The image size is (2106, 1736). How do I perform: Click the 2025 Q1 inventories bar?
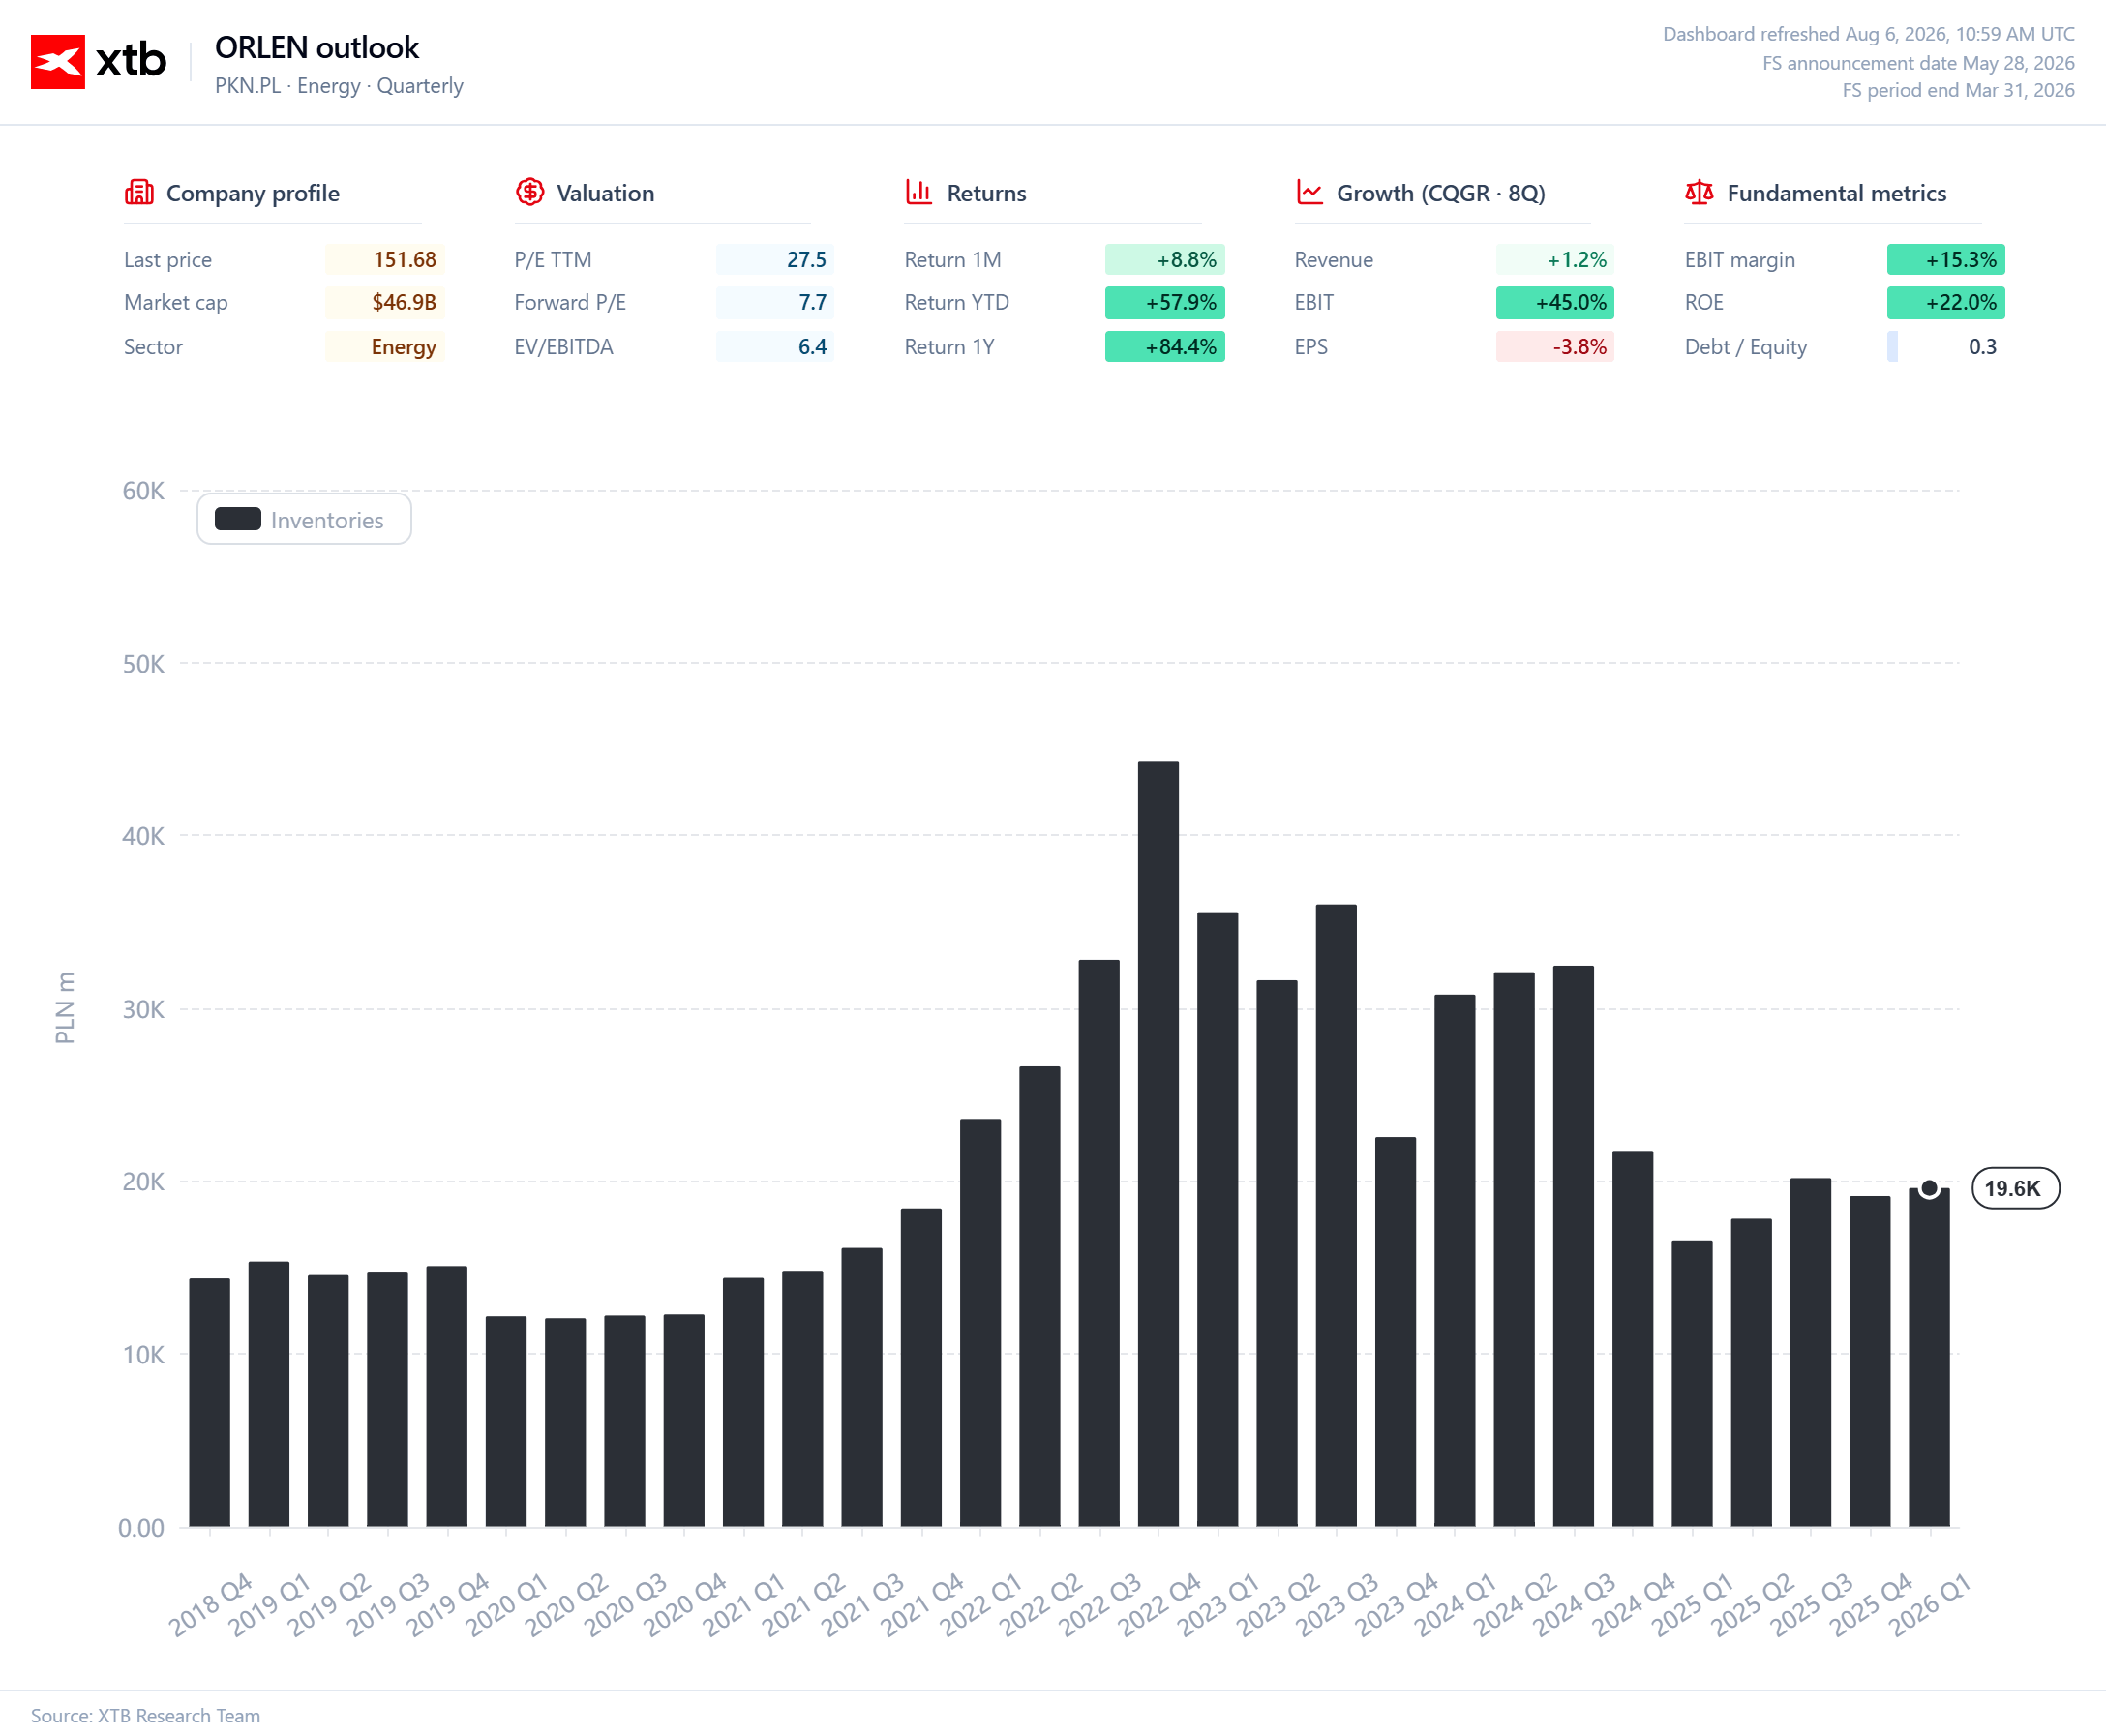pos(1692,1384)
